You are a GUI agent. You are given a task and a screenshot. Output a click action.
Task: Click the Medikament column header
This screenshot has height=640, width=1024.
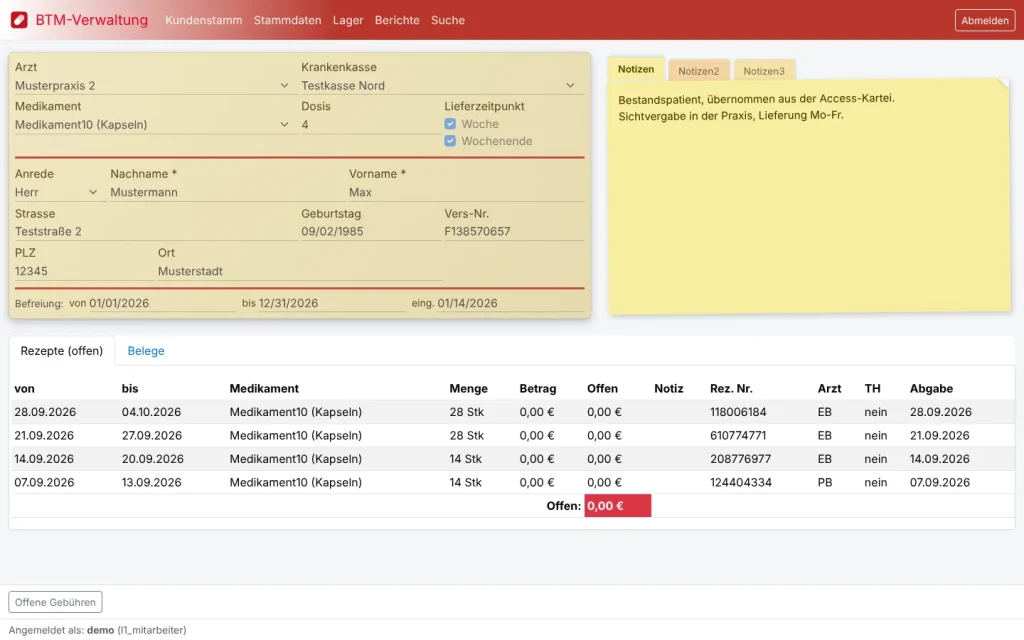pos(264,389)
